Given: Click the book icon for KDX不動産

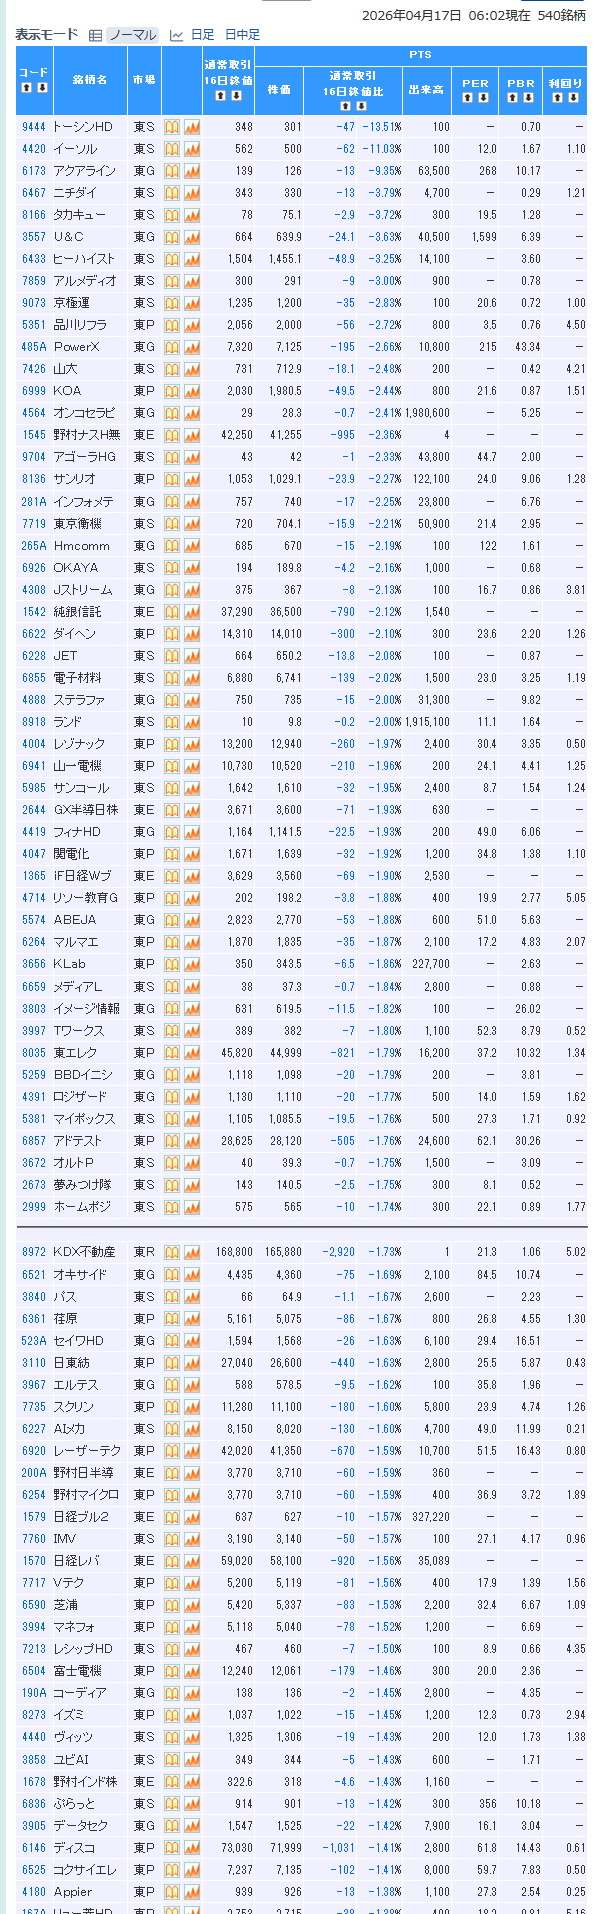Looking at the screenshot, I should [172, 1252].
